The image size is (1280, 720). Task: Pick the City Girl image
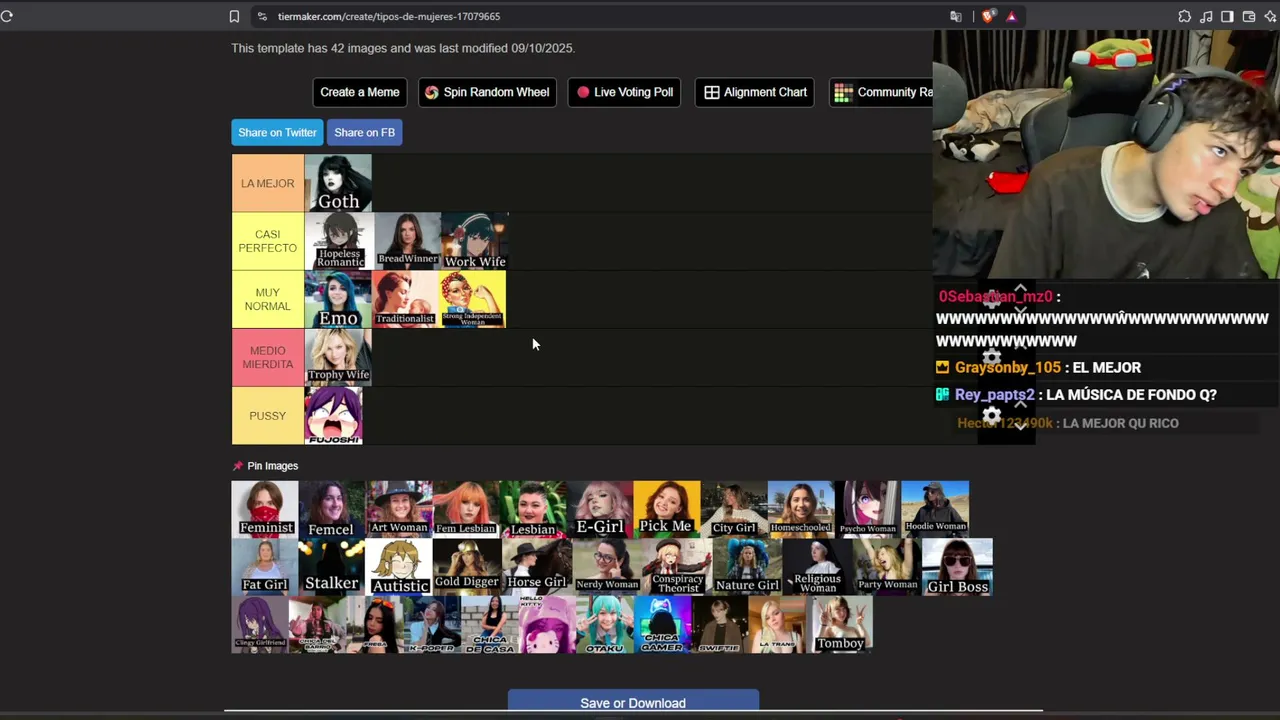click(734, 509)
